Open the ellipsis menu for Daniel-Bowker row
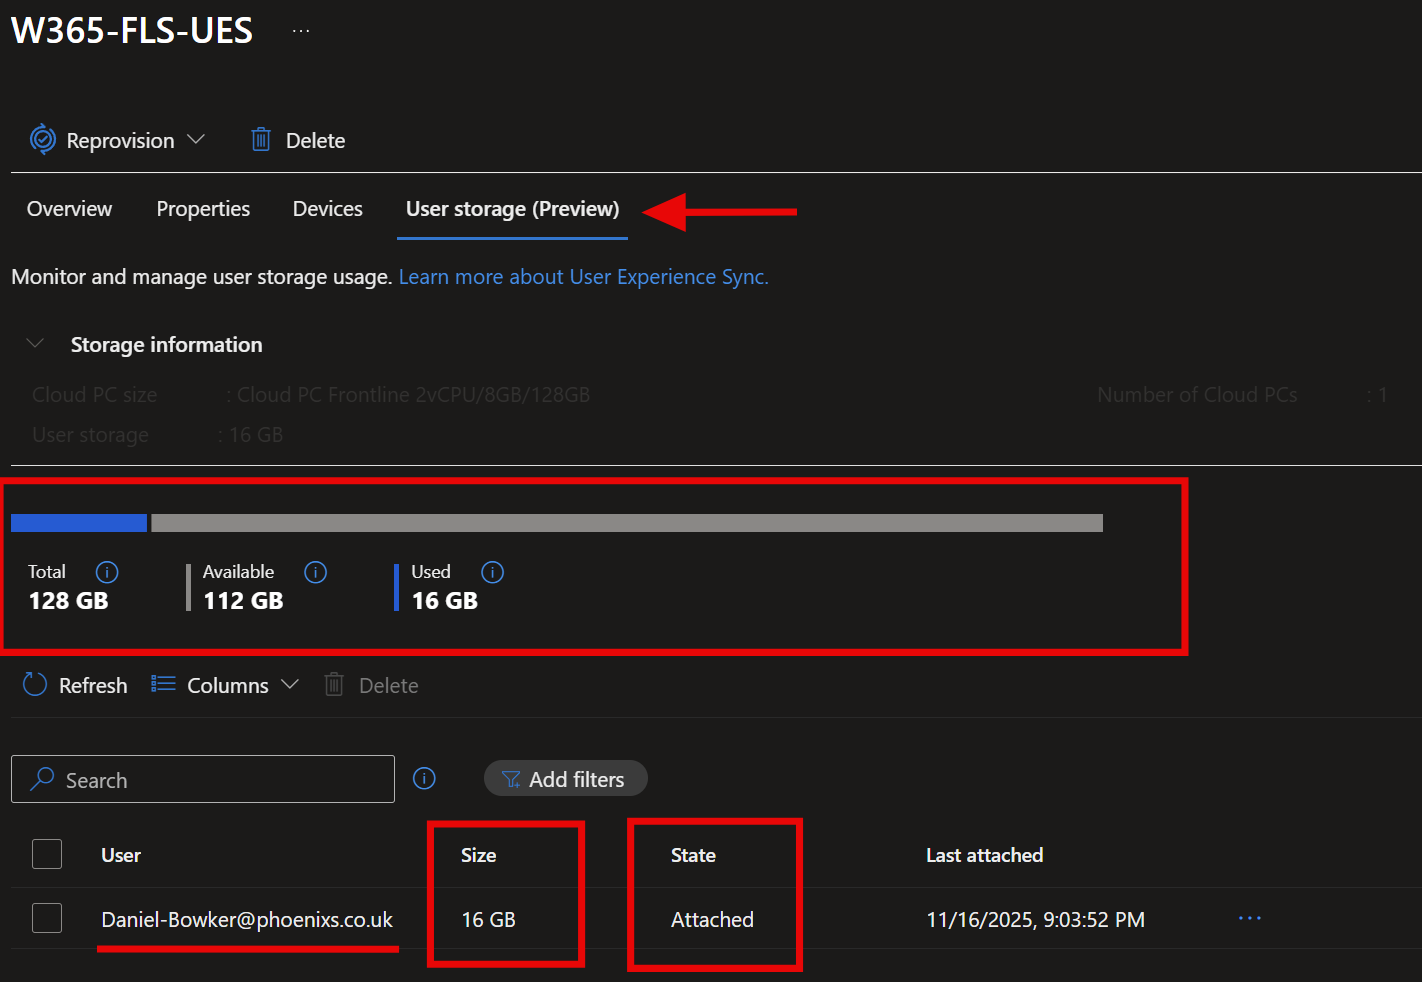The width and height of the screenshot is (1422, 982). 1249,919
